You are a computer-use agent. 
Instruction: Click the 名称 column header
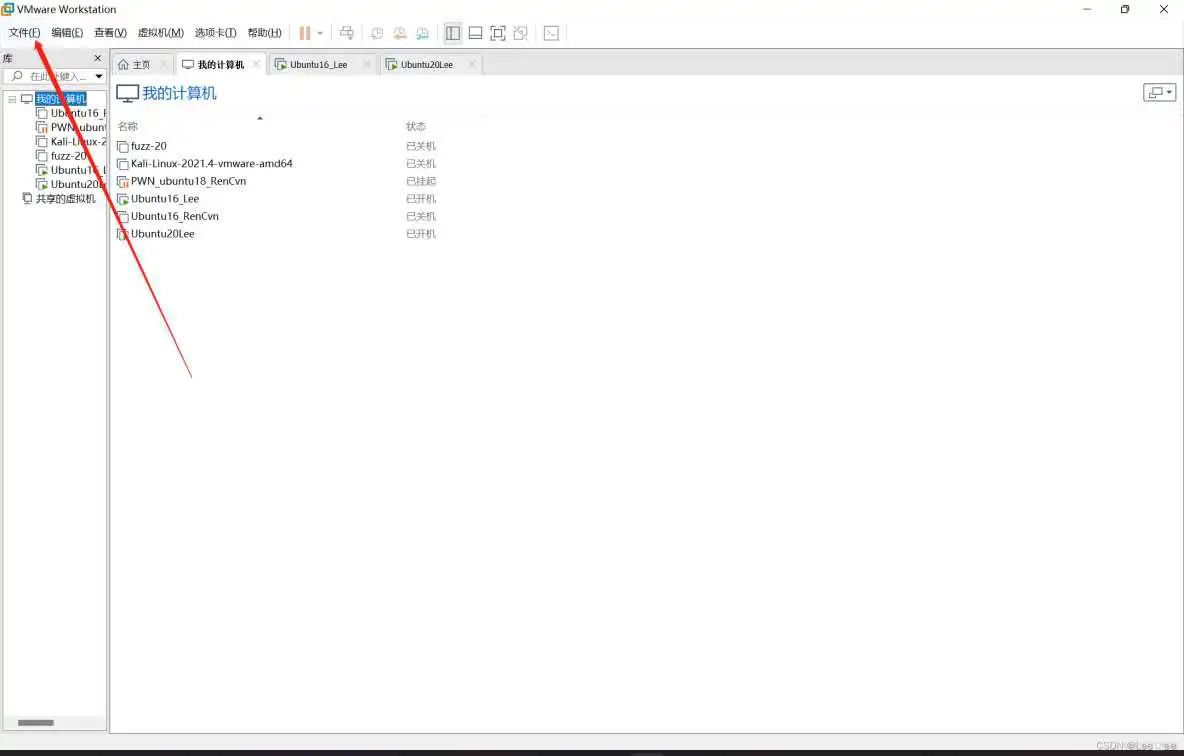[x=128, y=127]
